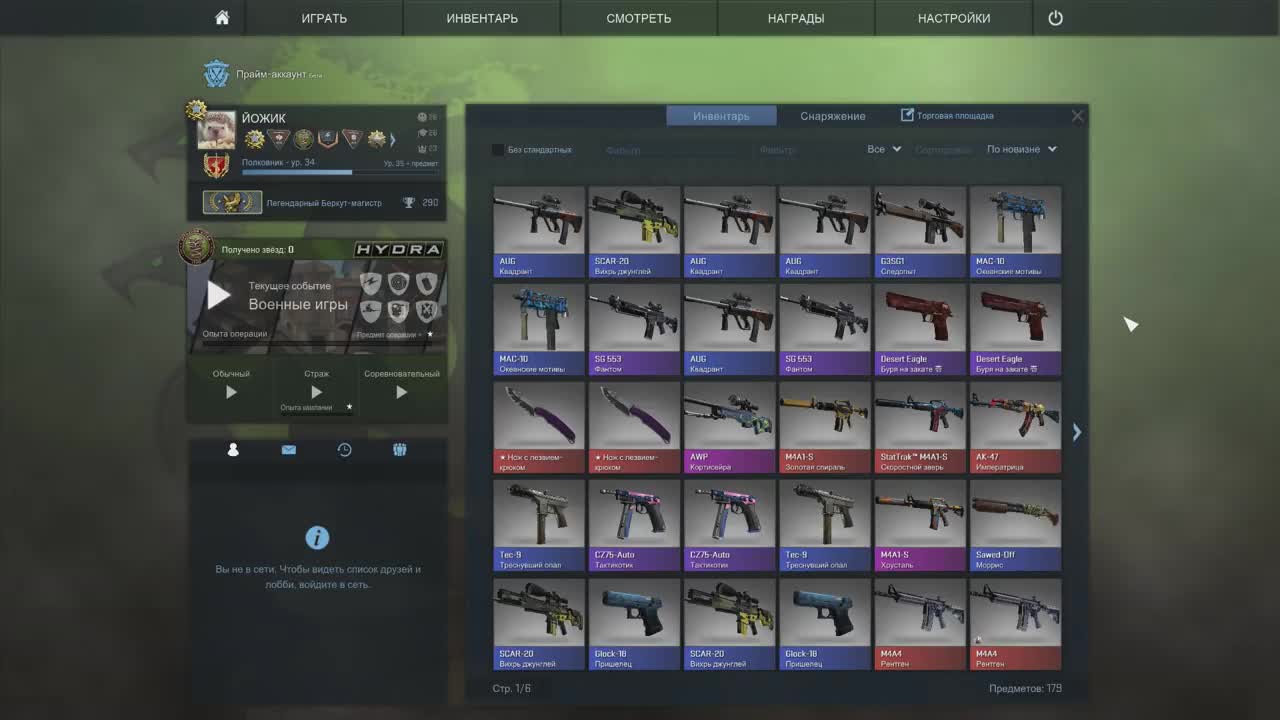
Task: Play the Соревновательный operation mode
Action: 401,393
